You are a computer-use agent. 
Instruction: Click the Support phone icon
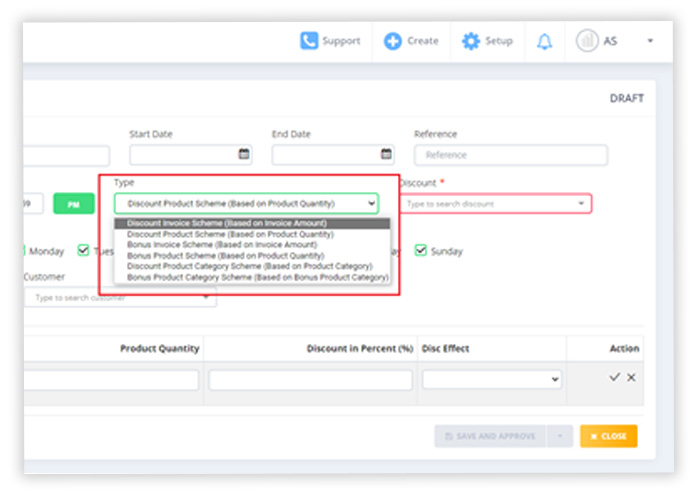tap(309, 41)
